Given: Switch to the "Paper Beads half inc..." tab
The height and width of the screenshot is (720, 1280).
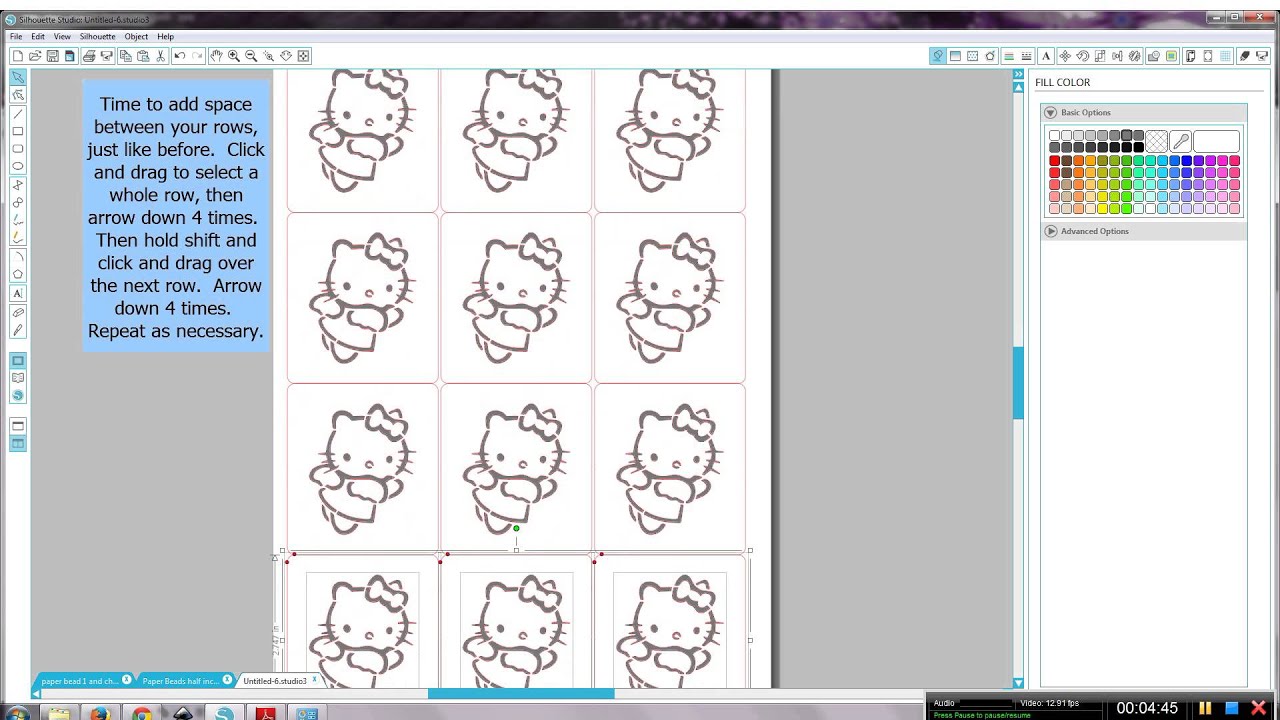Looking at the screenshot, I should point(180,681).
